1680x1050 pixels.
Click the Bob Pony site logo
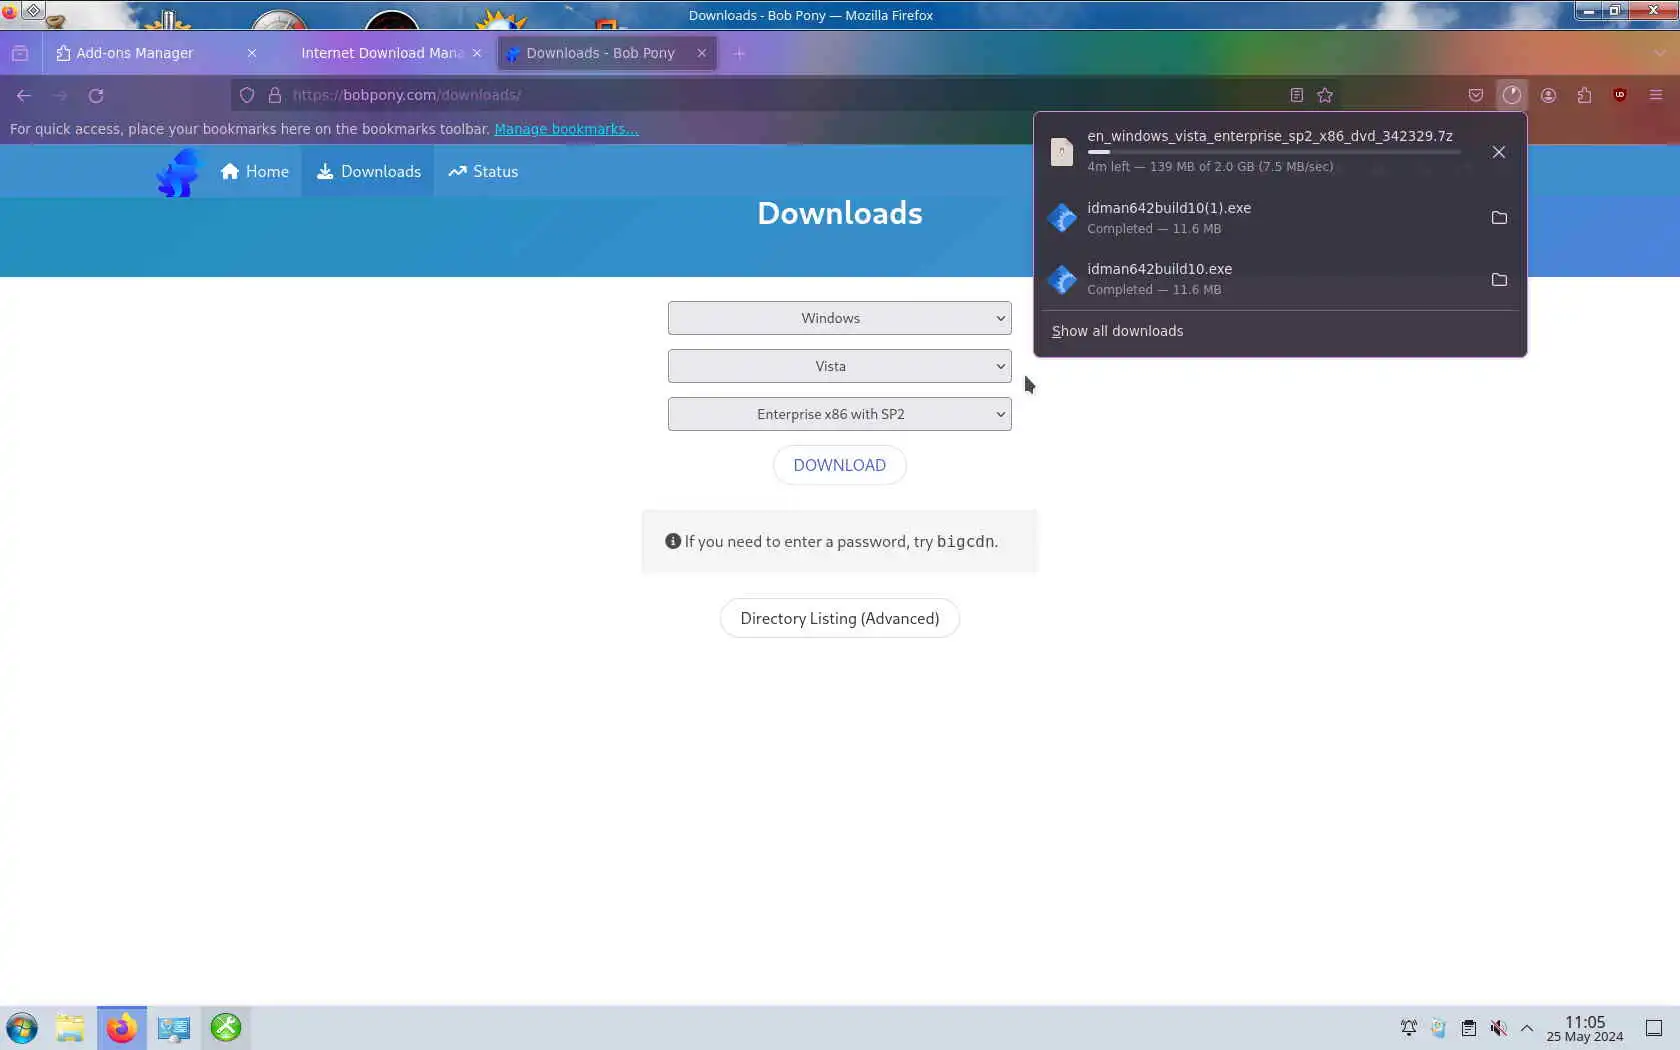[179, 172]
